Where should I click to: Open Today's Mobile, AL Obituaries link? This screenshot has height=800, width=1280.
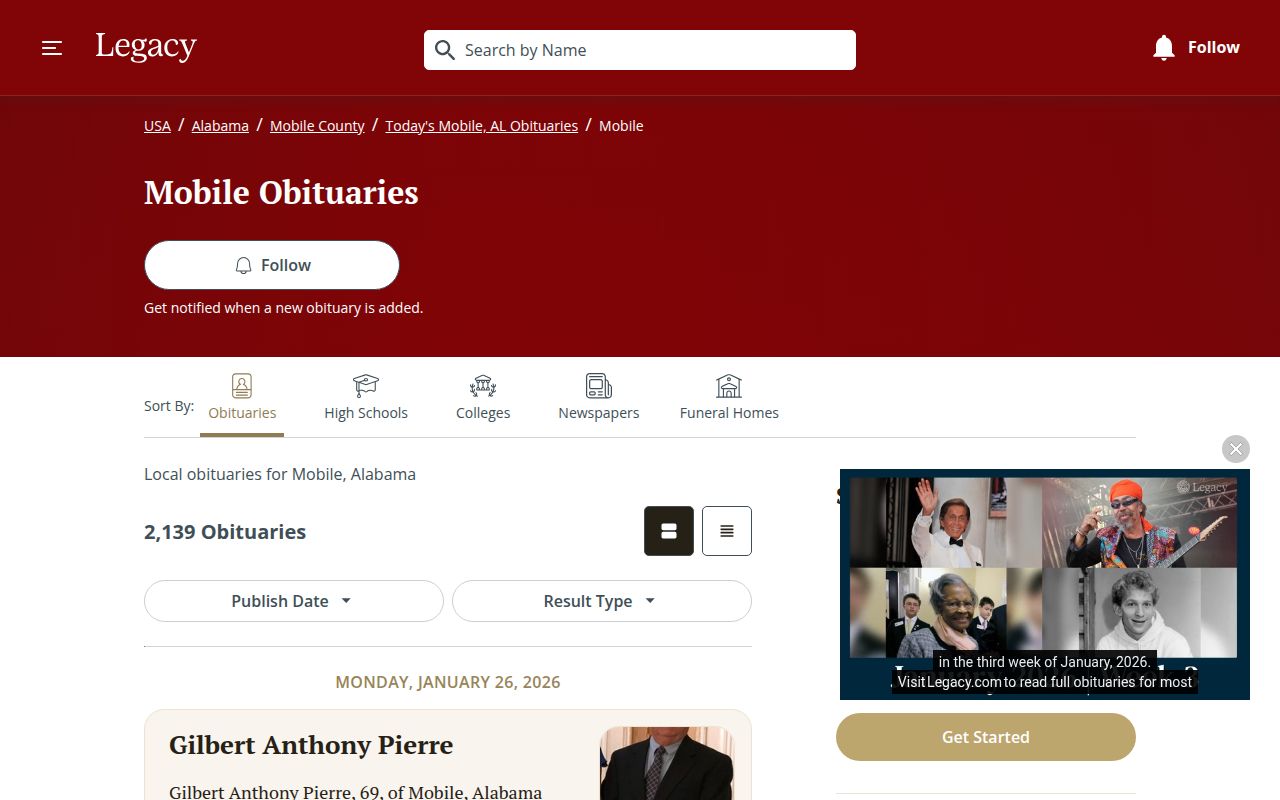482,126
